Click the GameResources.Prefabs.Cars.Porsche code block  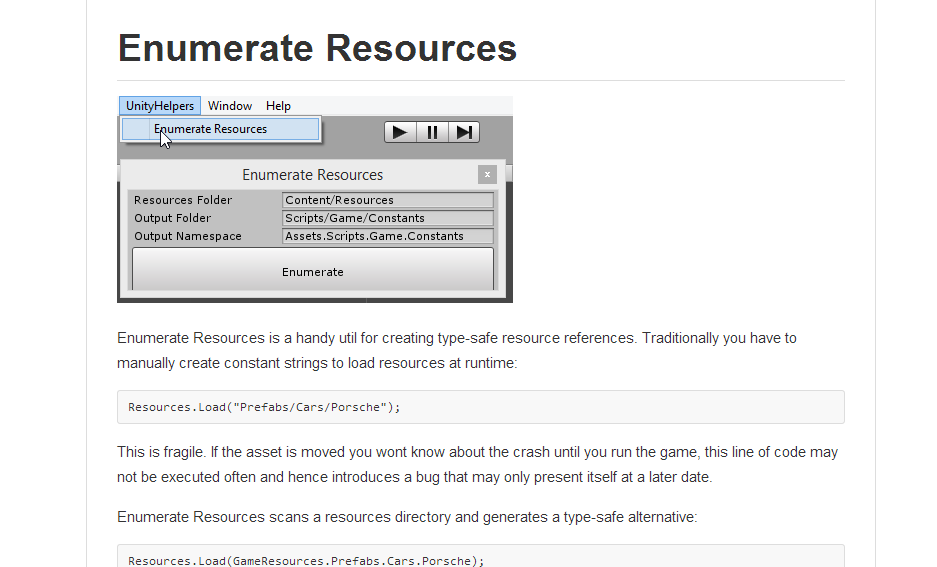coord(480,559)
